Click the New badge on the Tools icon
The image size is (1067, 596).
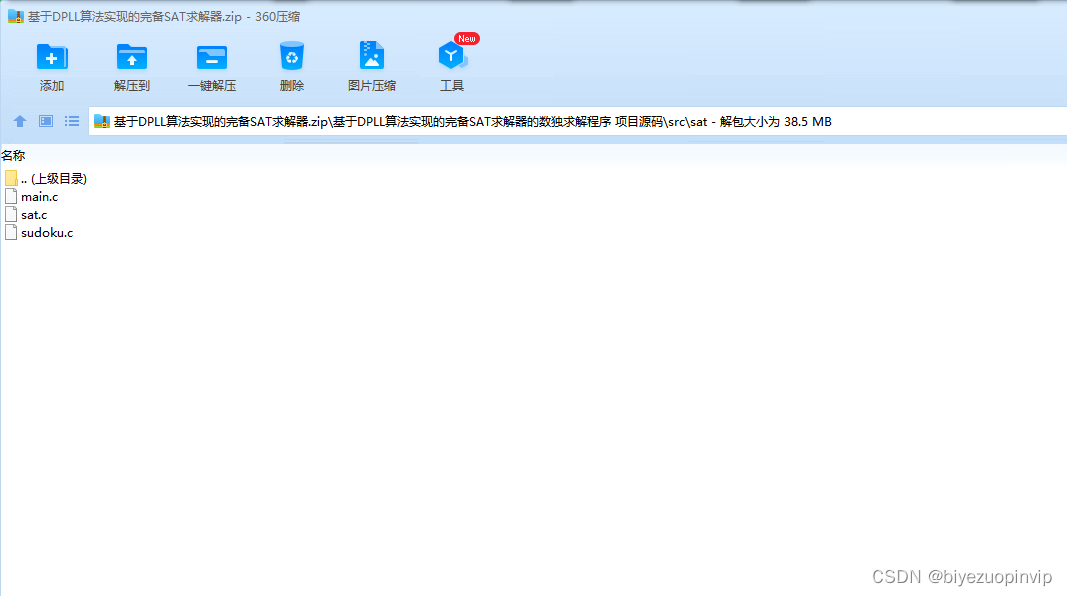[465, 38]
